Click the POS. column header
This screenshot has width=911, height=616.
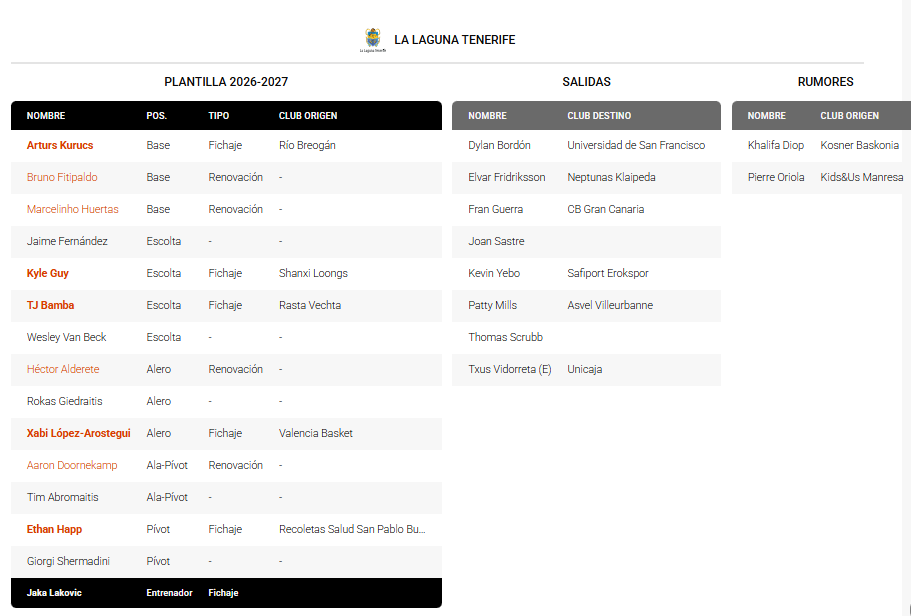(156, 116)
